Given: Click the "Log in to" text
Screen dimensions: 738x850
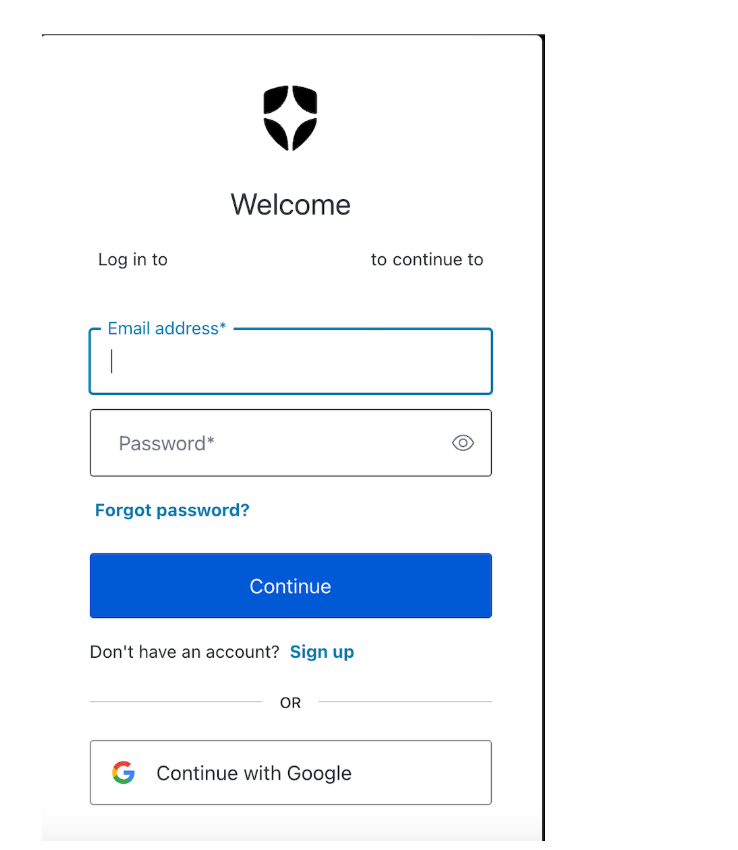Looking at the screenshot, I should coord(133,260).
